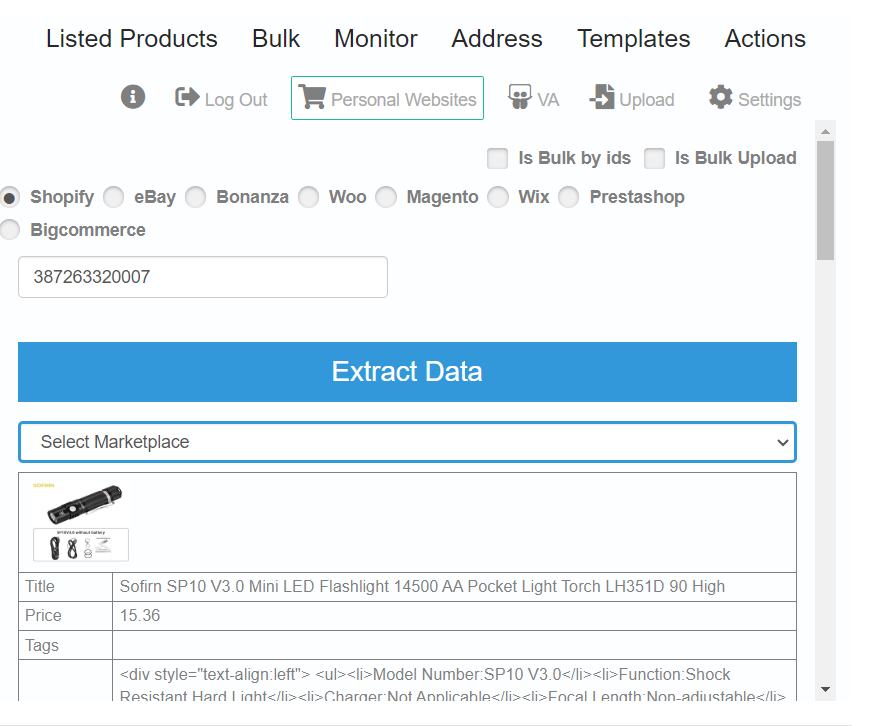The height and width of the screenshot is (726, 882).
Task: Click the flashlight product thumbnail
Action: [x=81, y=522]
